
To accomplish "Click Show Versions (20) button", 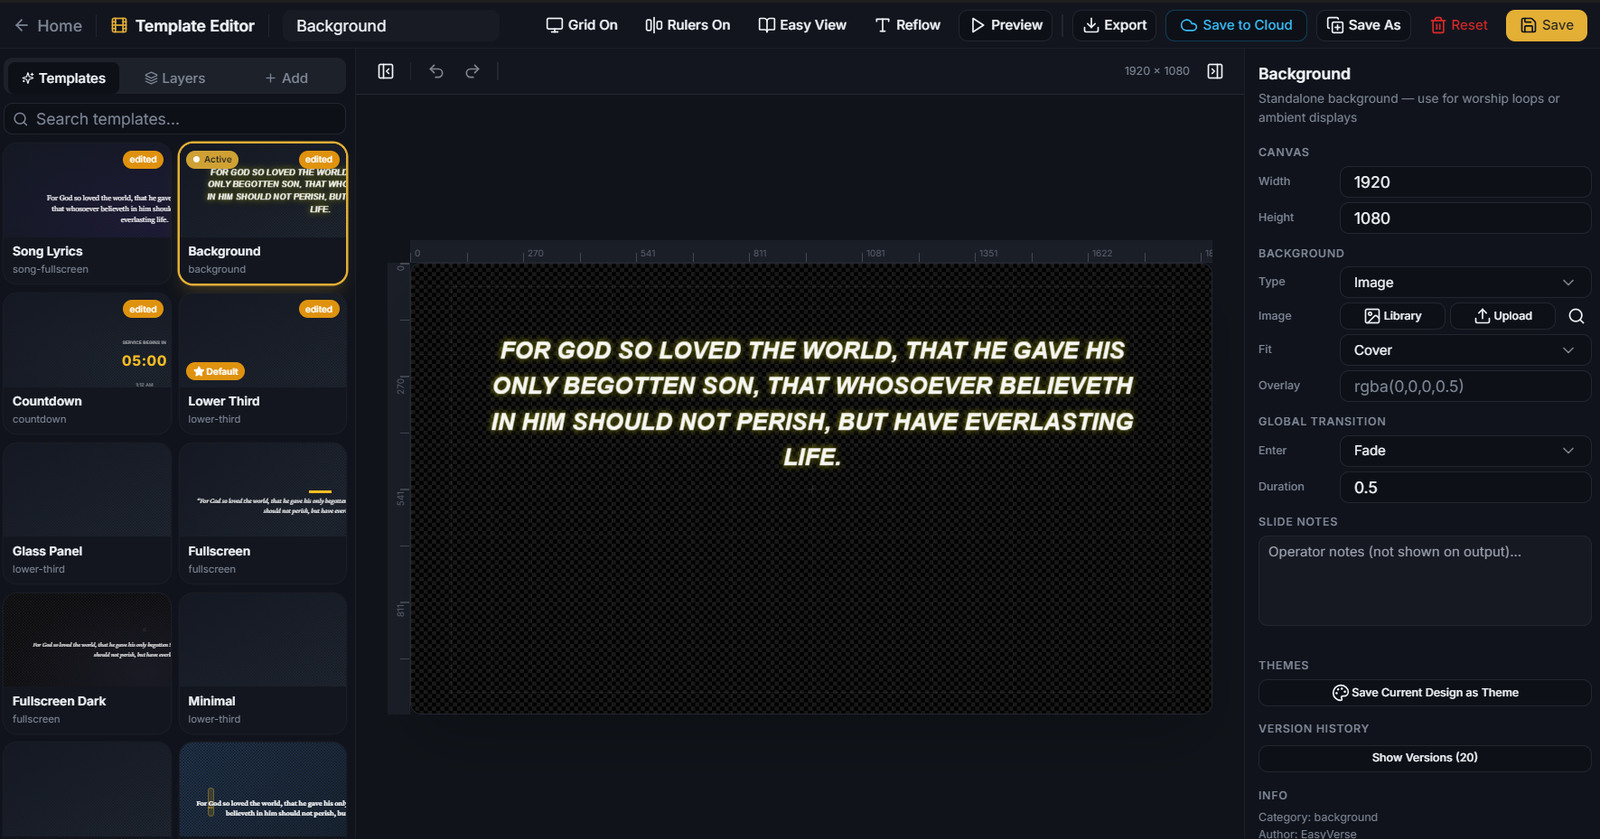I will (x=1424, y=758).
